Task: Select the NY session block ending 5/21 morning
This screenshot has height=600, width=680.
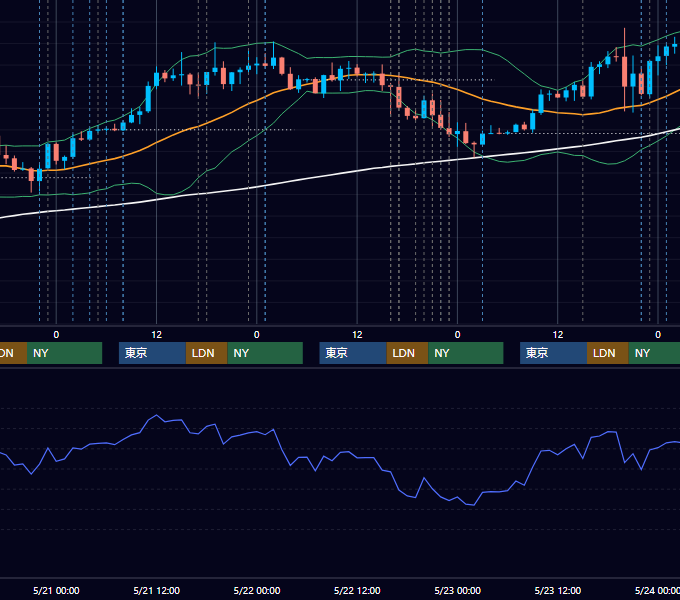Action: click(x=64, y=353)
